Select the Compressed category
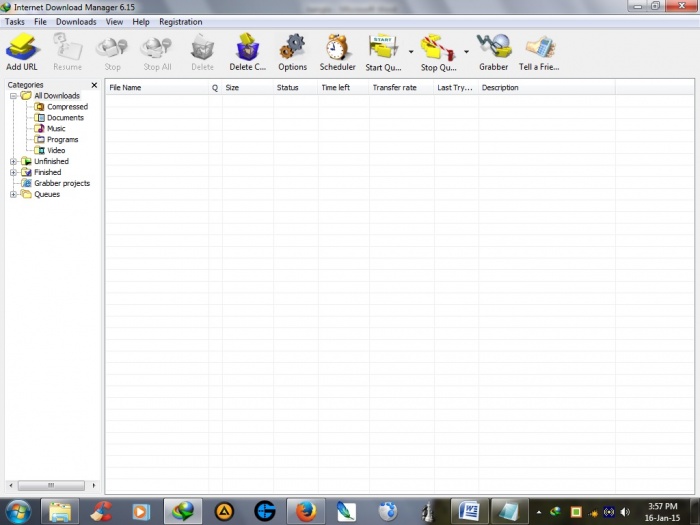 coord(67,107)
